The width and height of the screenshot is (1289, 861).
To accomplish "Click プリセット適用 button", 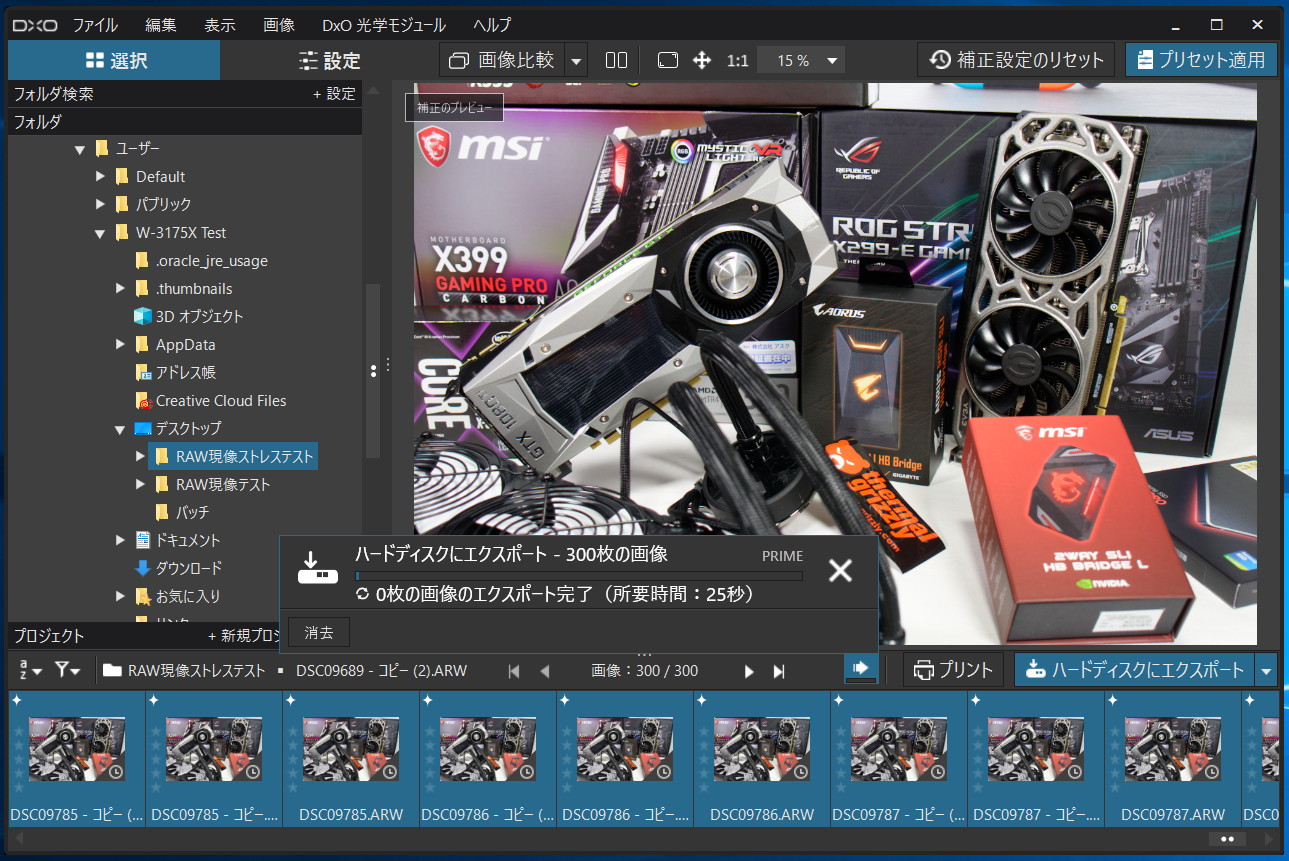I will [x=1201, y=60].
